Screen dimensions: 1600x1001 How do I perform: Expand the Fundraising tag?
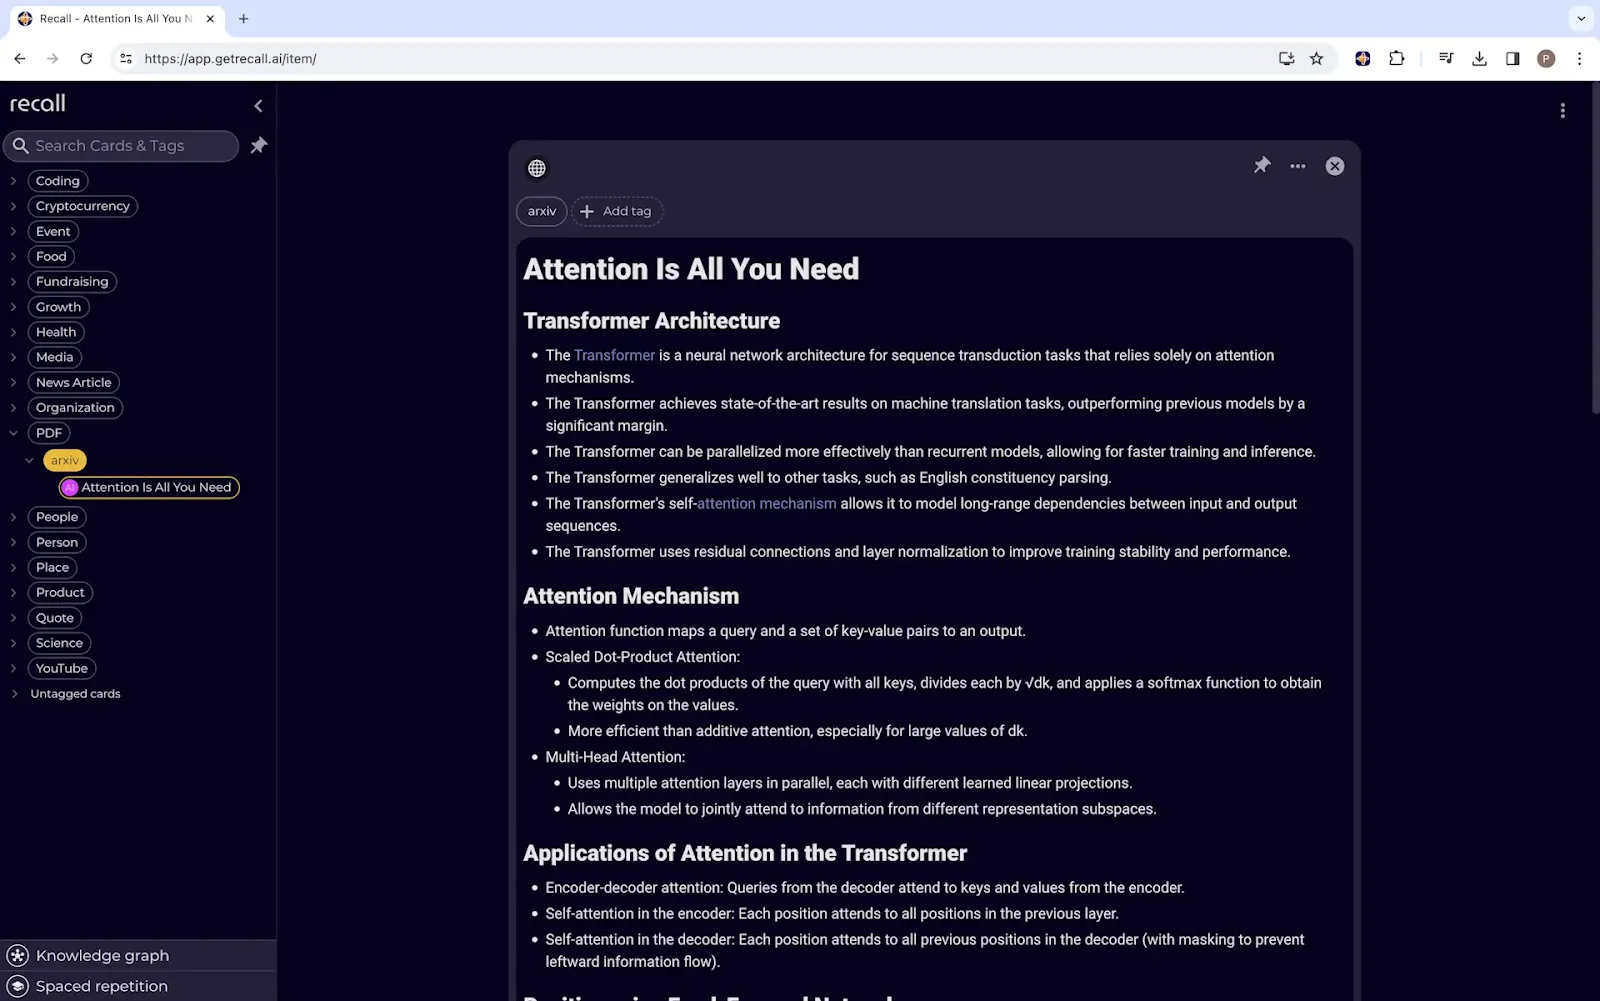click(13, 282)
